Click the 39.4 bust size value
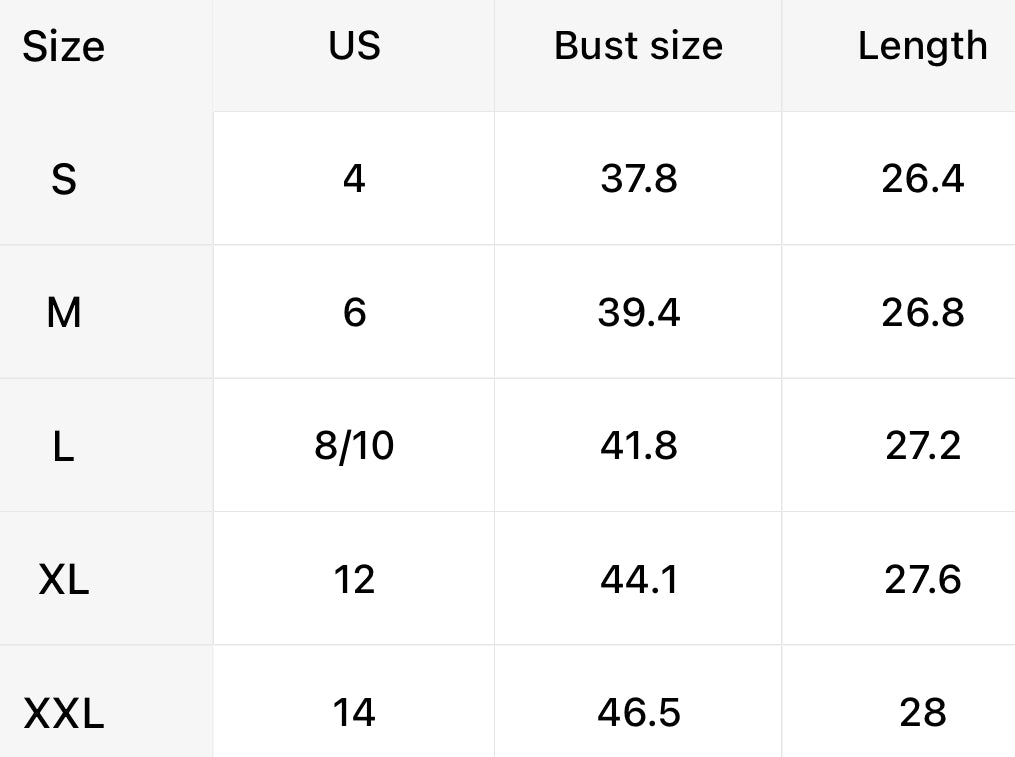 [x=638, y=313]
